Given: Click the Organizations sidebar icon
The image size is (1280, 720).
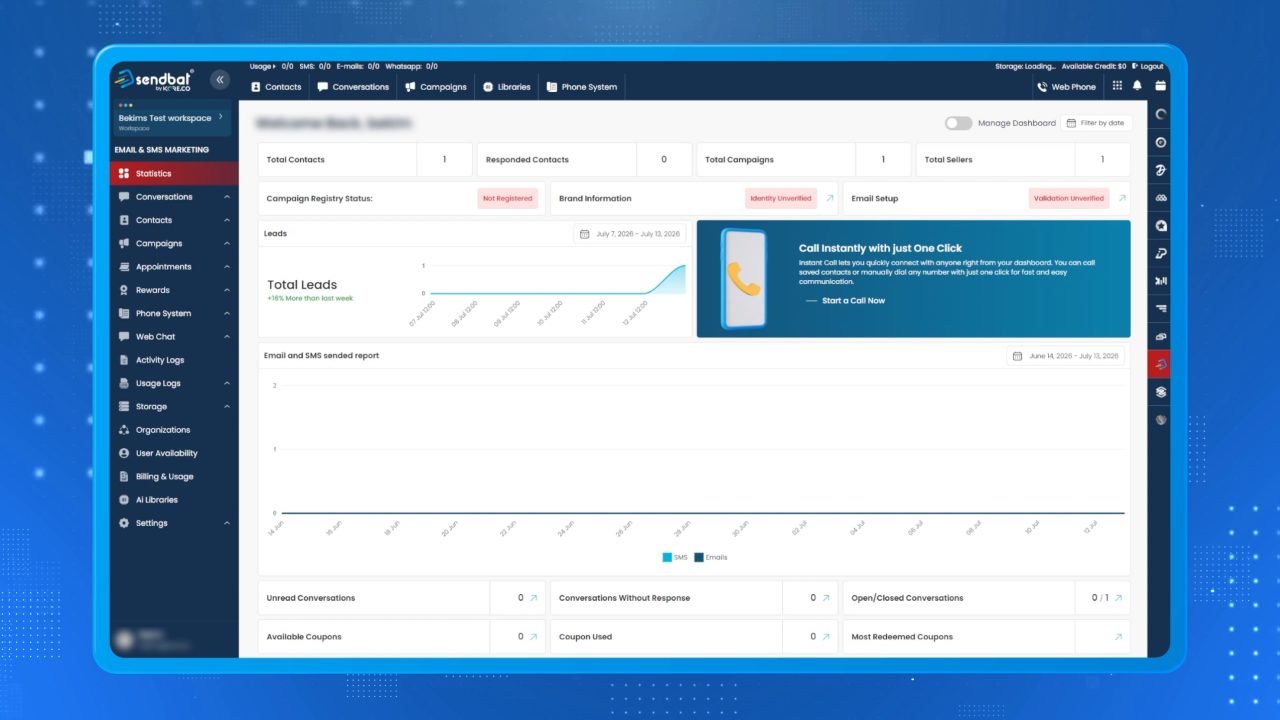Looking at the screenshot, I should [x=124, y=430].
